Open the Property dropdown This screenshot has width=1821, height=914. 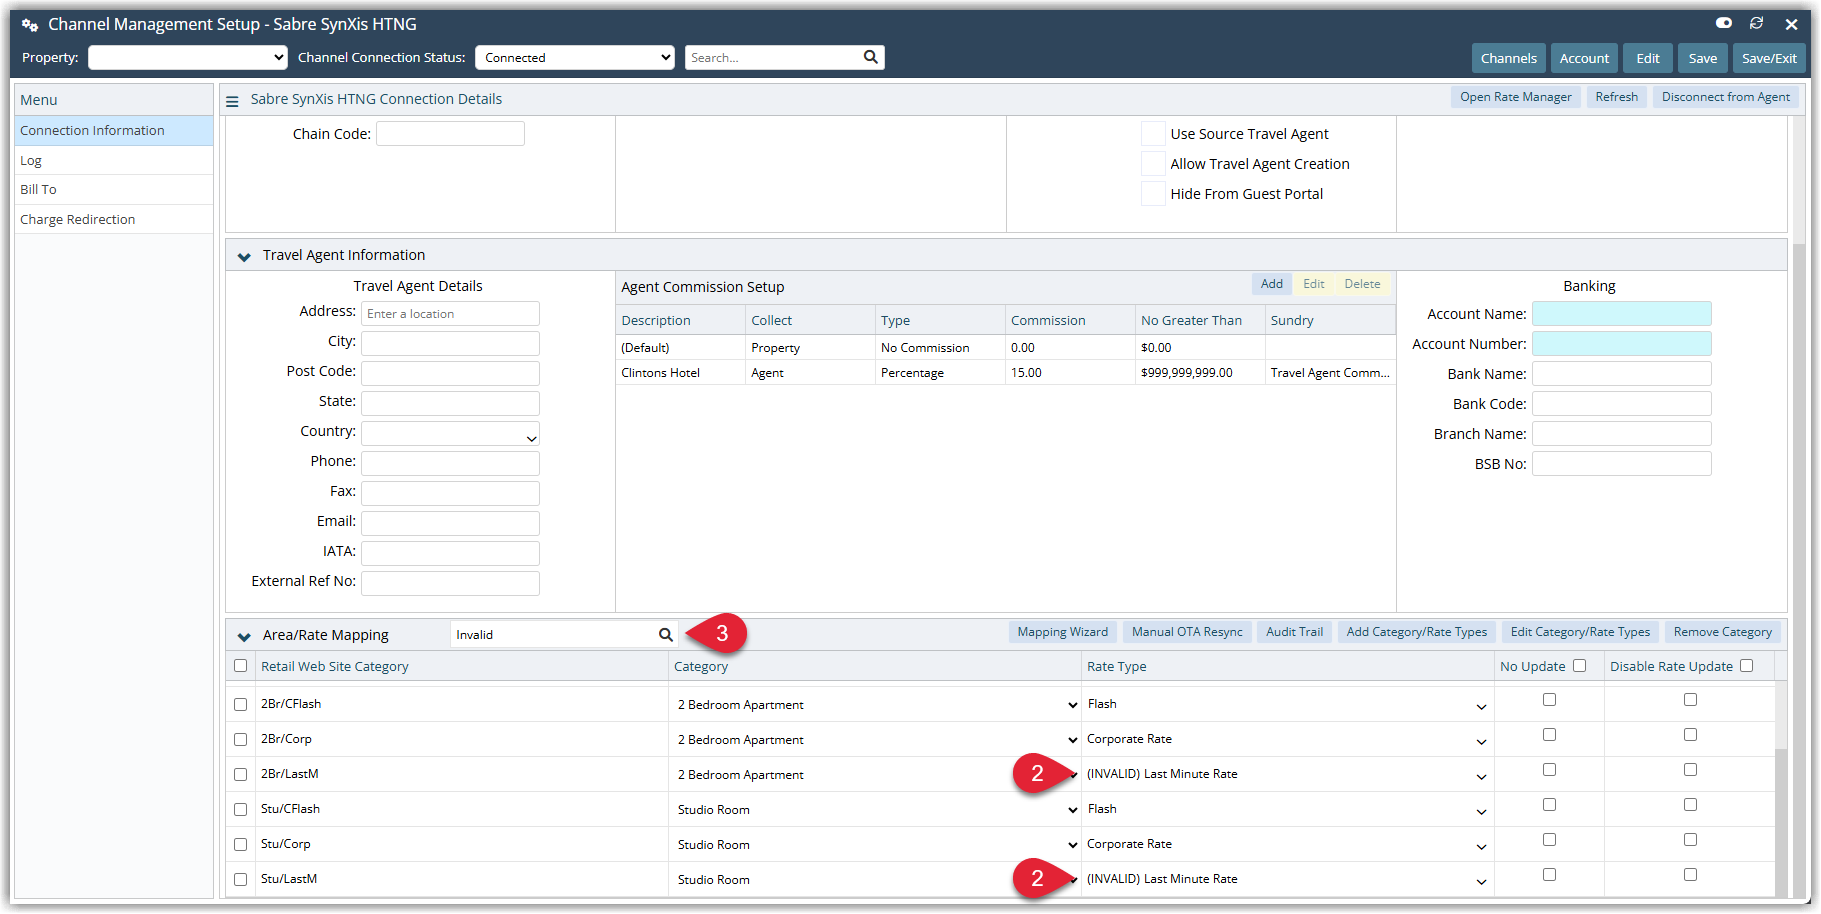pos(188,57)
